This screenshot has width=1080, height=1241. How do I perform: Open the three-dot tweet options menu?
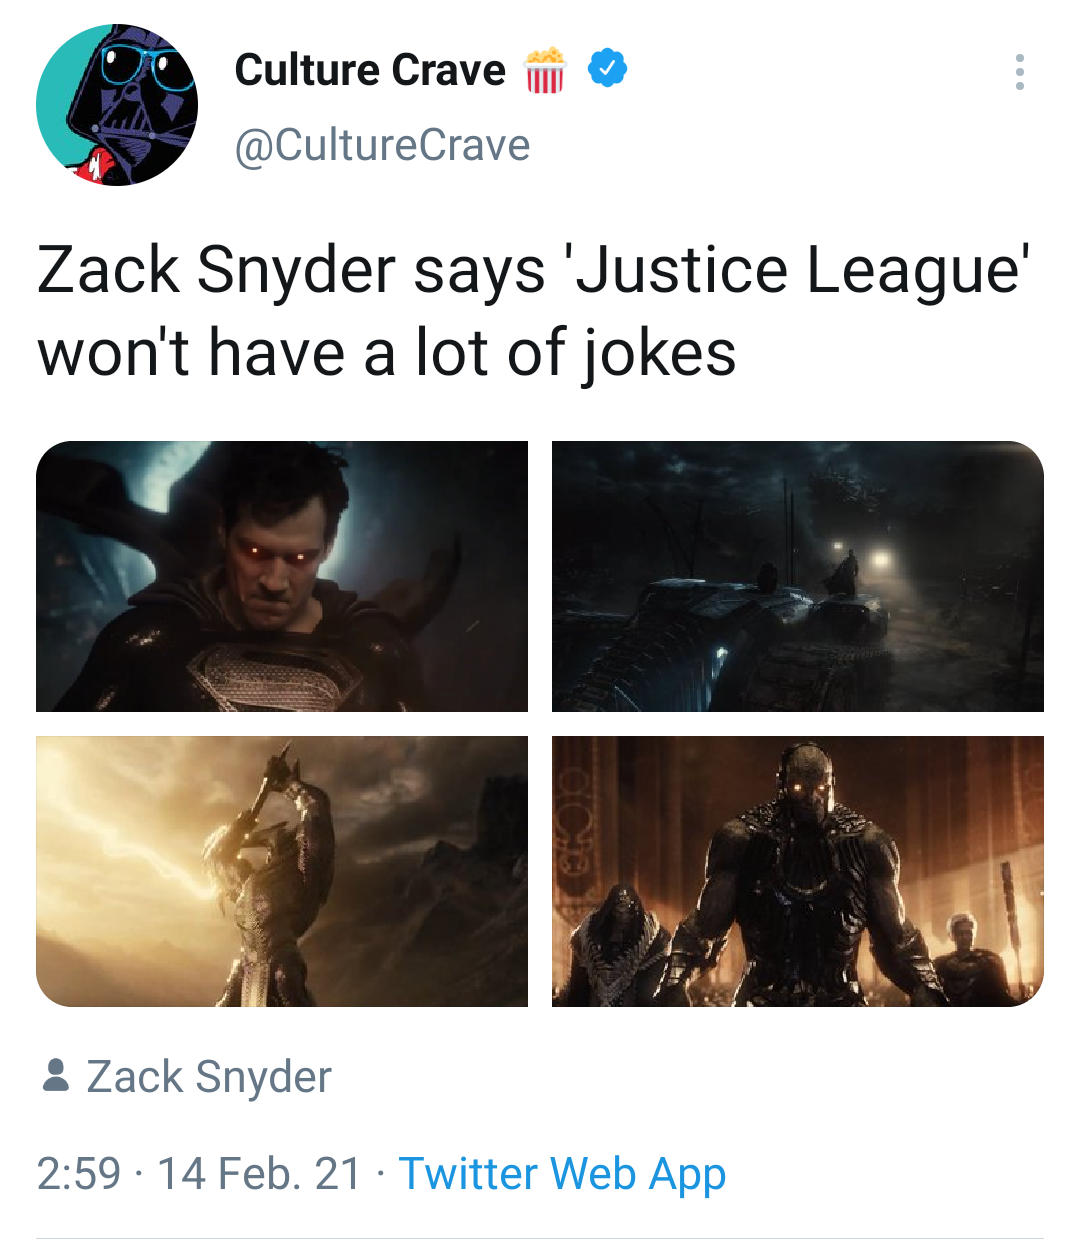[x=1019, y=72]
